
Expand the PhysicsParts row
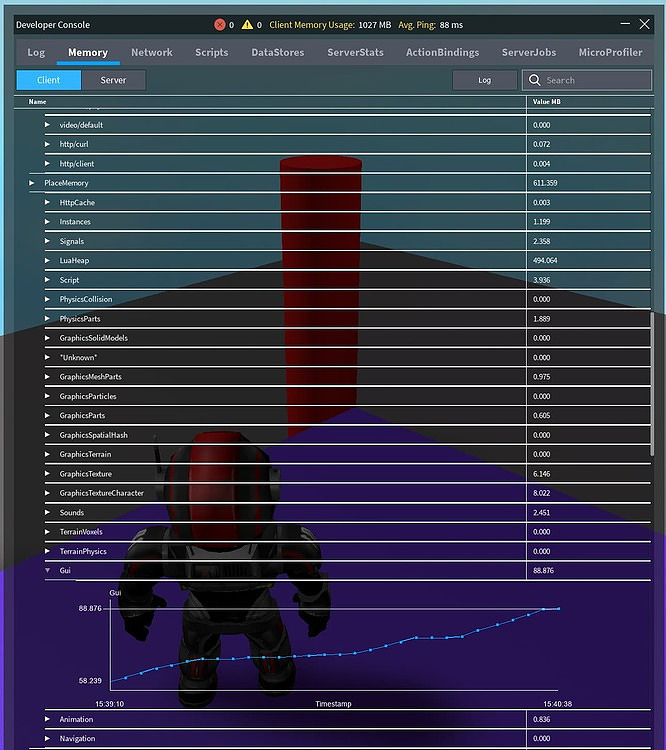point(47,319)
